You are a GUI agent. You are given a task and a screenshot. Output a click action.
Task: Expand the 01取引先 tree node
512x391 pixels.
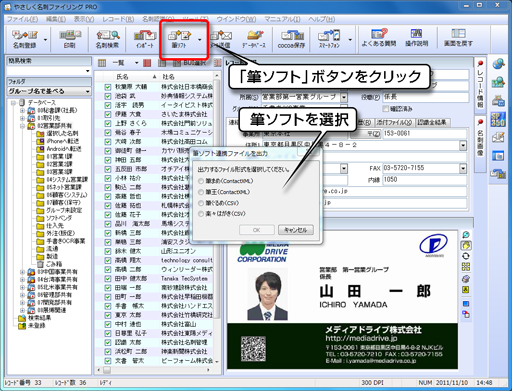(x=22, y=118)
